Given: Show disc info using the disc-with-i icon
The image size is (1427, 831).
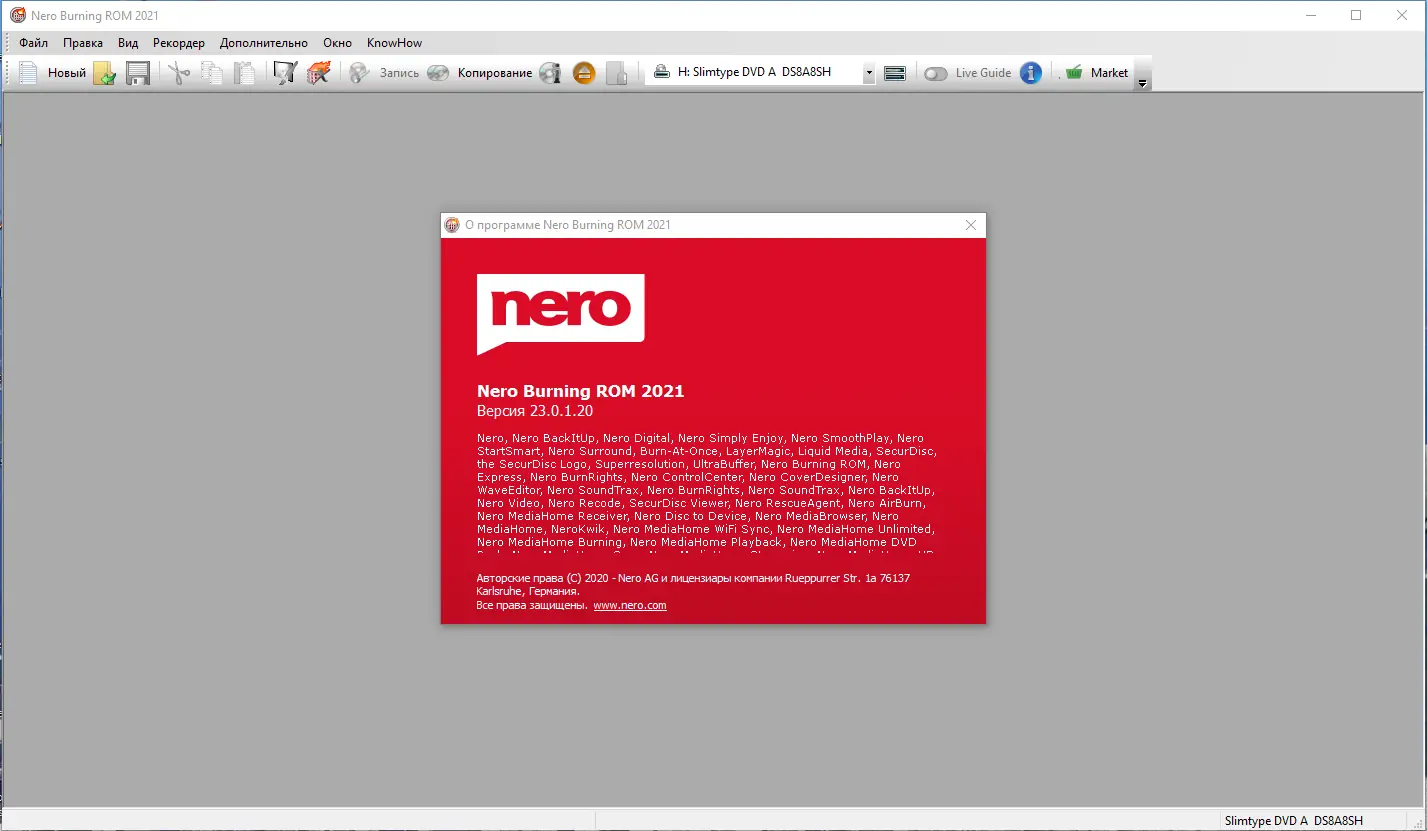Looking at the screenshot, I should [x=550, y=73].
